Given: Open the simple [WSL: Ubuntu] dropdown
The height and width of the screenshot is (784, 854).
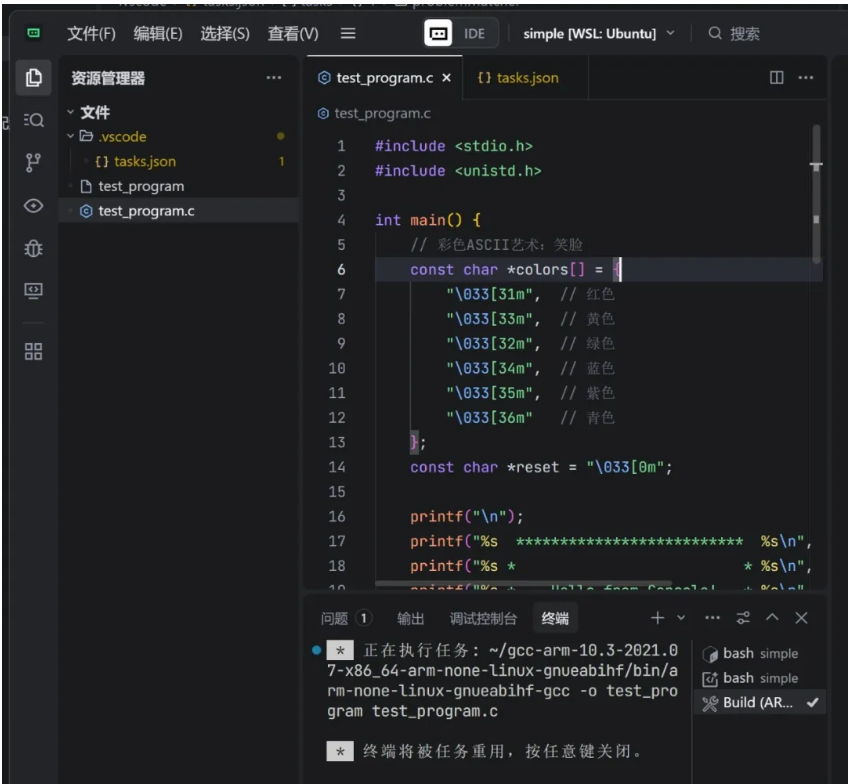Looking at the screenshot, I should tap(598, 33).
